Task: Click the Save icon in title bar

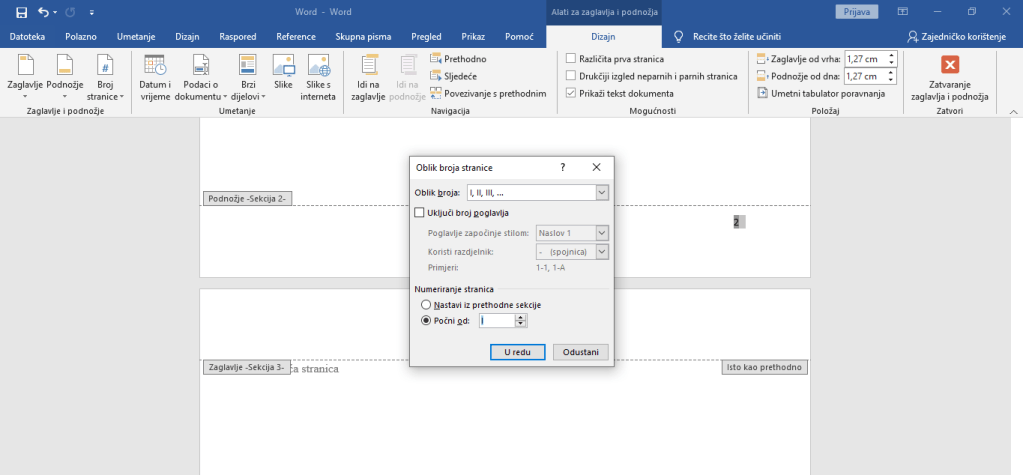Action: [x=19, y=12]
